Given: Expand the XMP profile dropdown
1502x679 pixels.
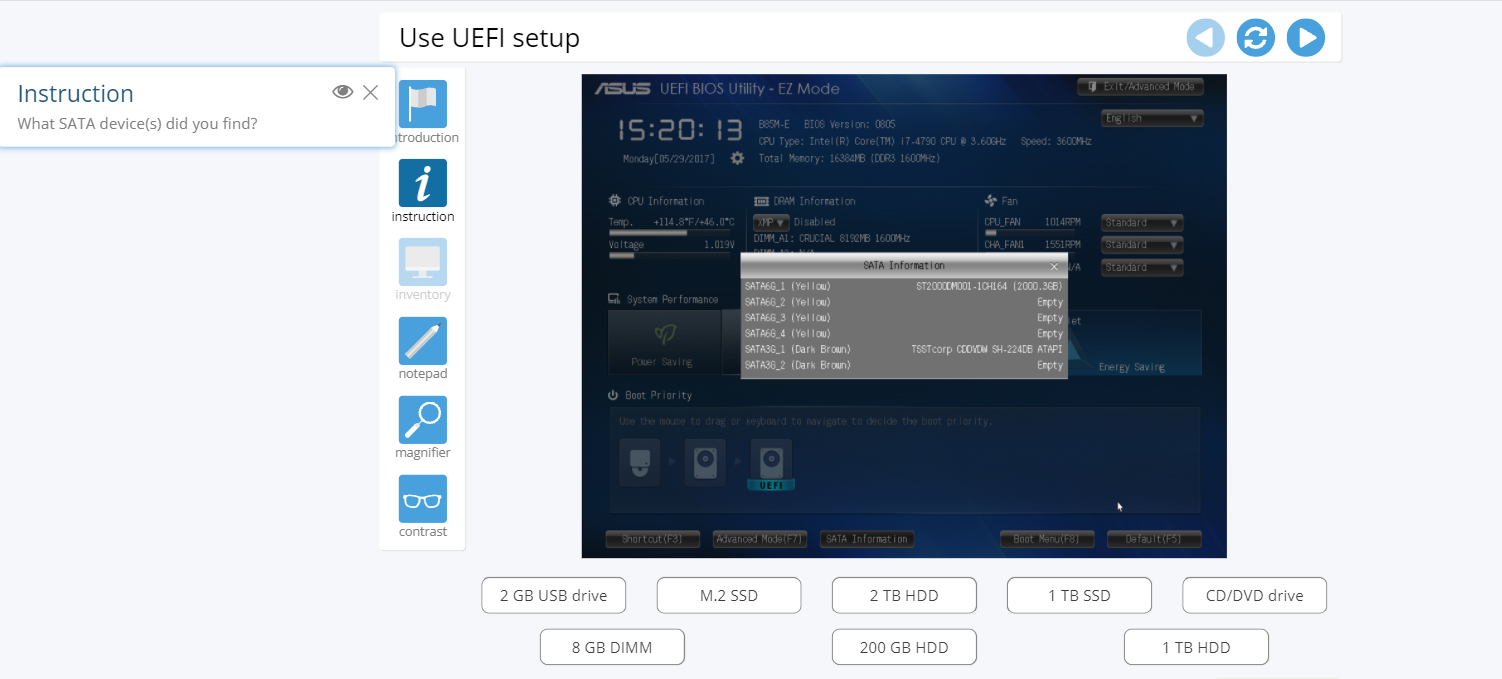Looking at the screenshot, I should [771, 222].
